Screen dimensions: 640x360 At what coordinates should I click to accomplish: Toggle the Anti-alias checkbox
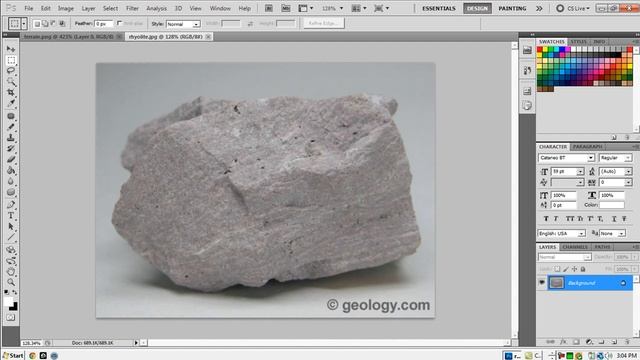[120, 24]
